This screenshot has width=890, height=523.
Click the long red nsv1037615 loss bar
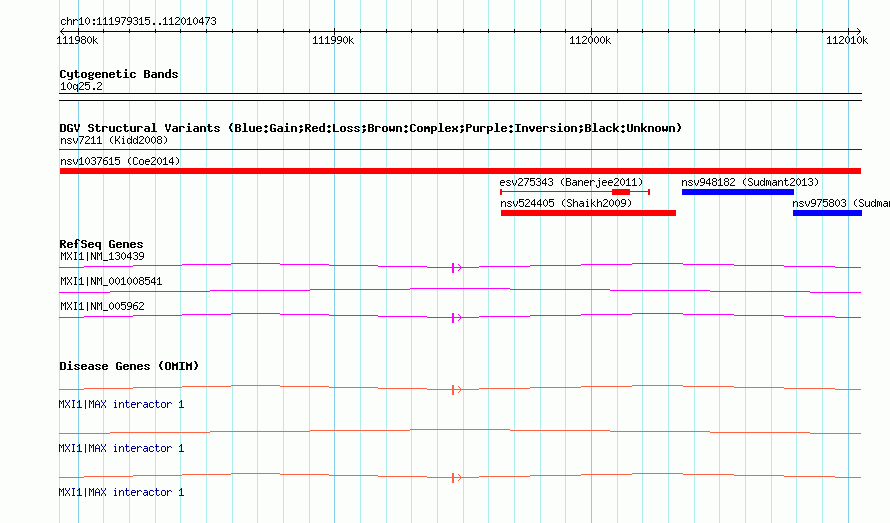[460, 171]
